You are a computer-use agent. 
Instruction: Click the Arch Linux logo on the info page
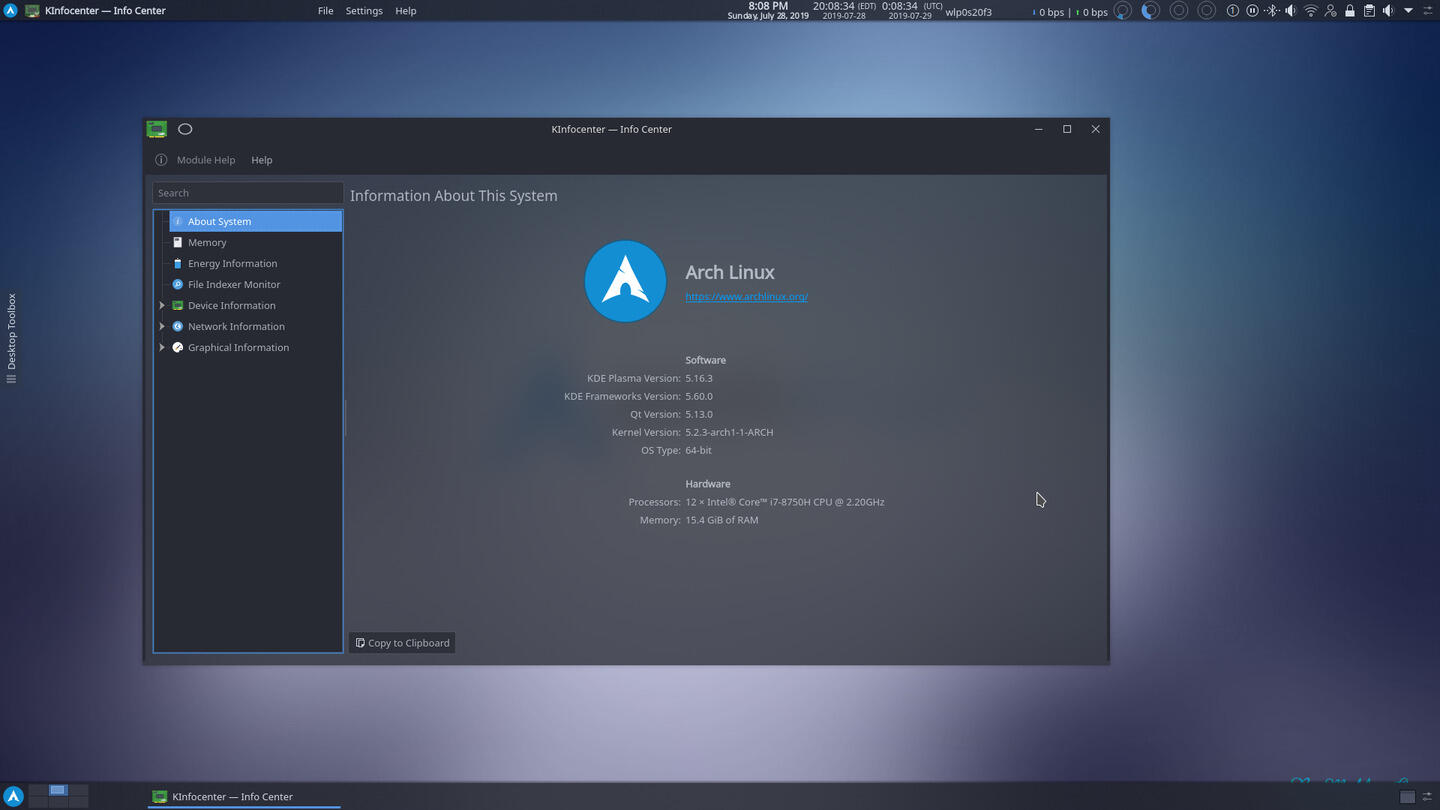pyautogui.click(x=625, y=281)
